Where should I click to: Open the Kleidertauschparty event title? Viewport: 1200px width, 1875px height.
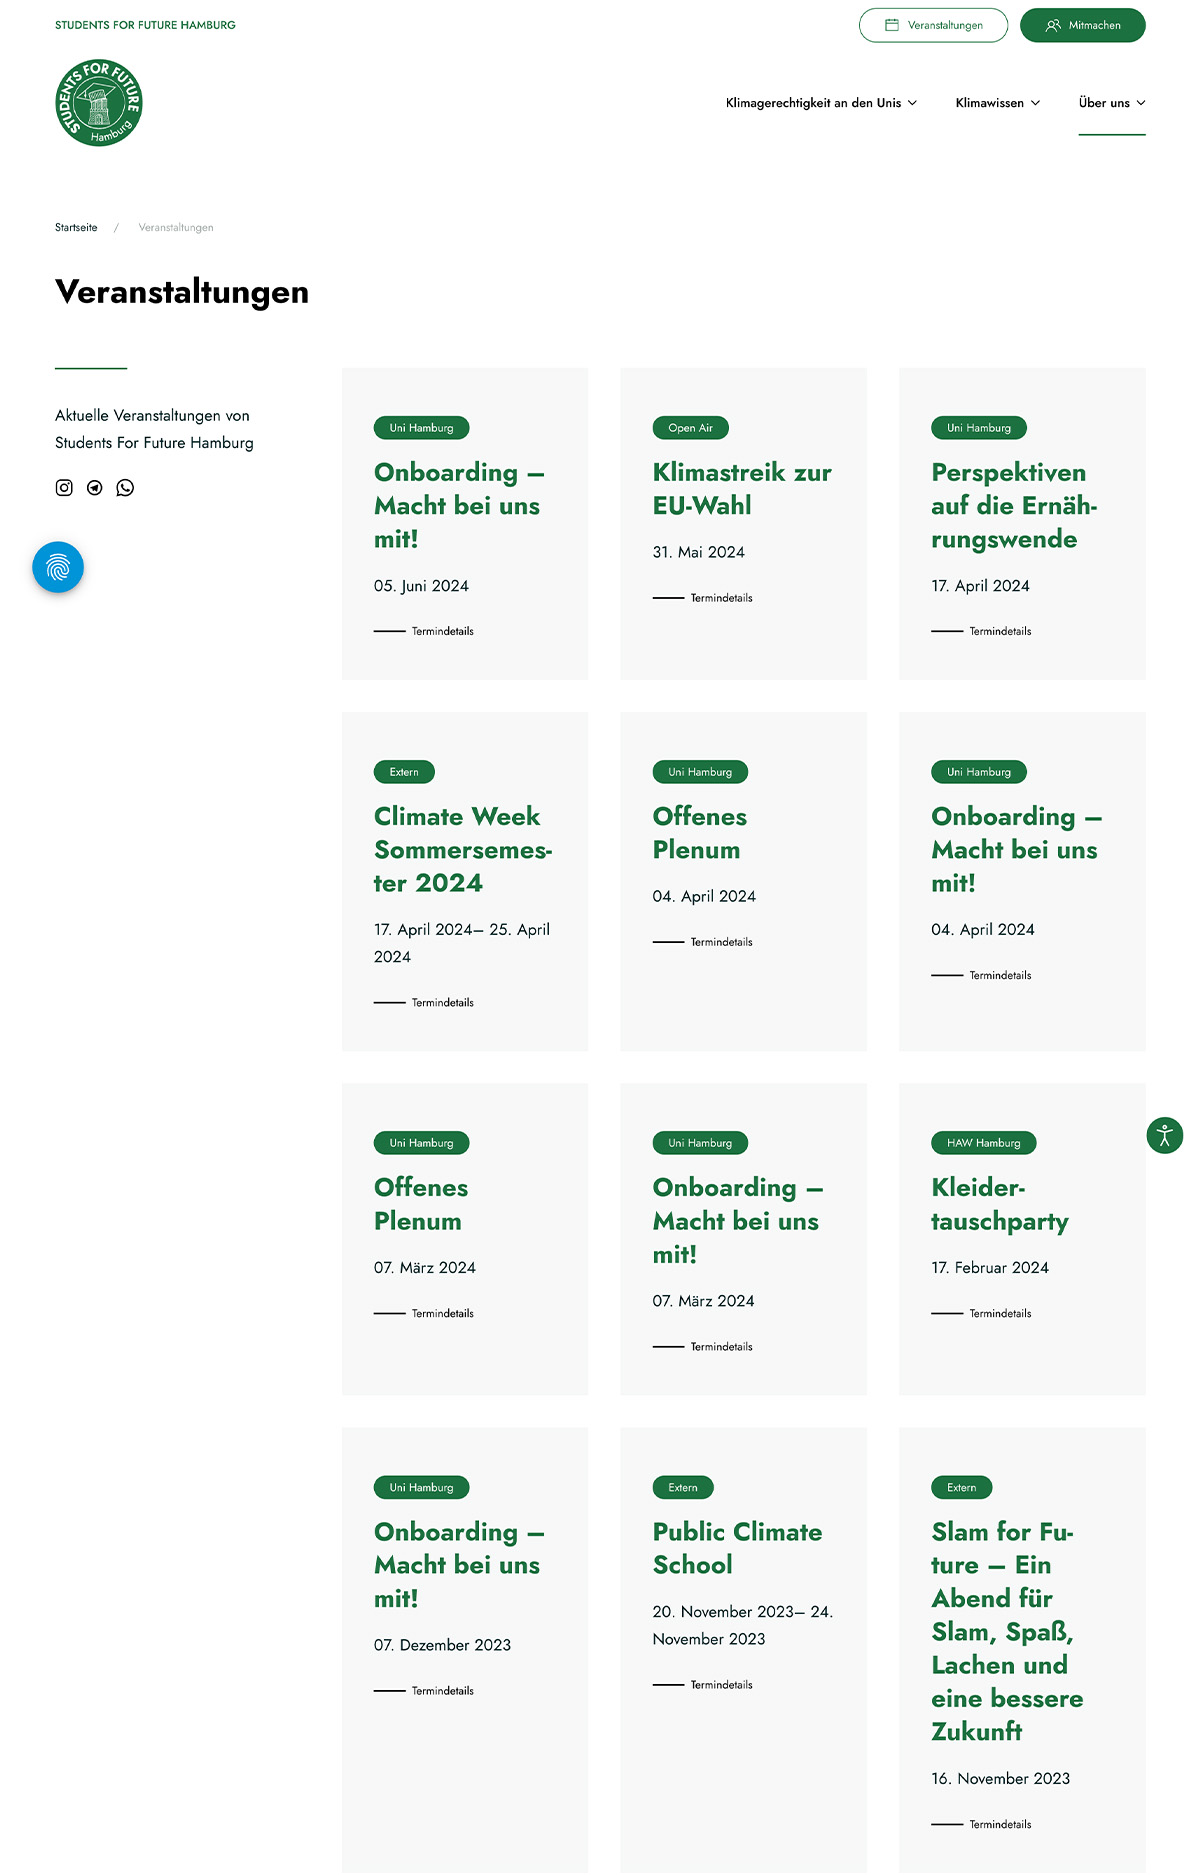click(x=1000, y=1204)
